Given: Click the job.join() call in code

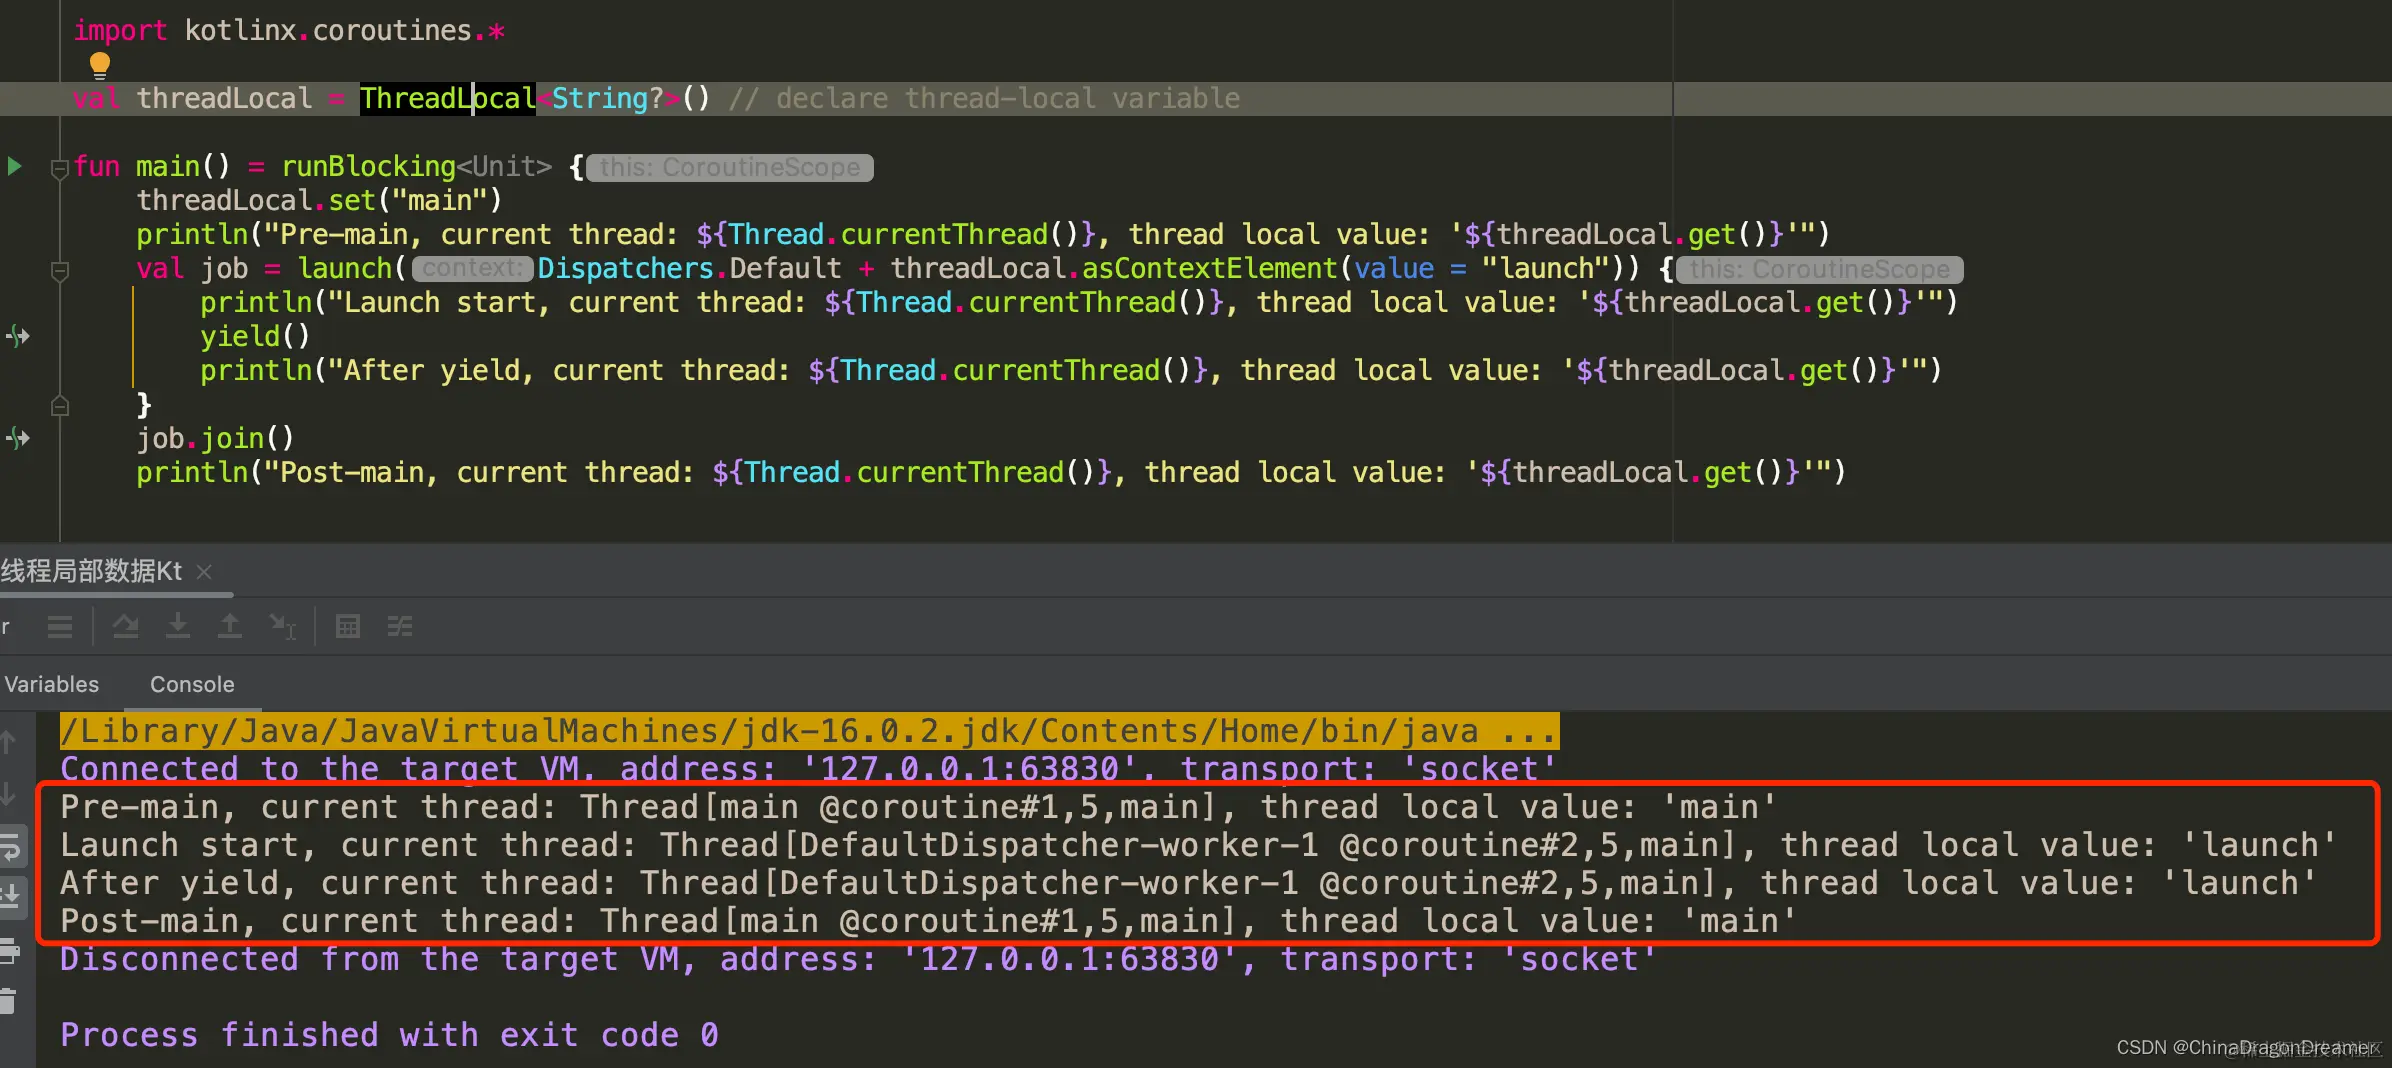Looking at the screenshot, I should click(x=215, y=439).
